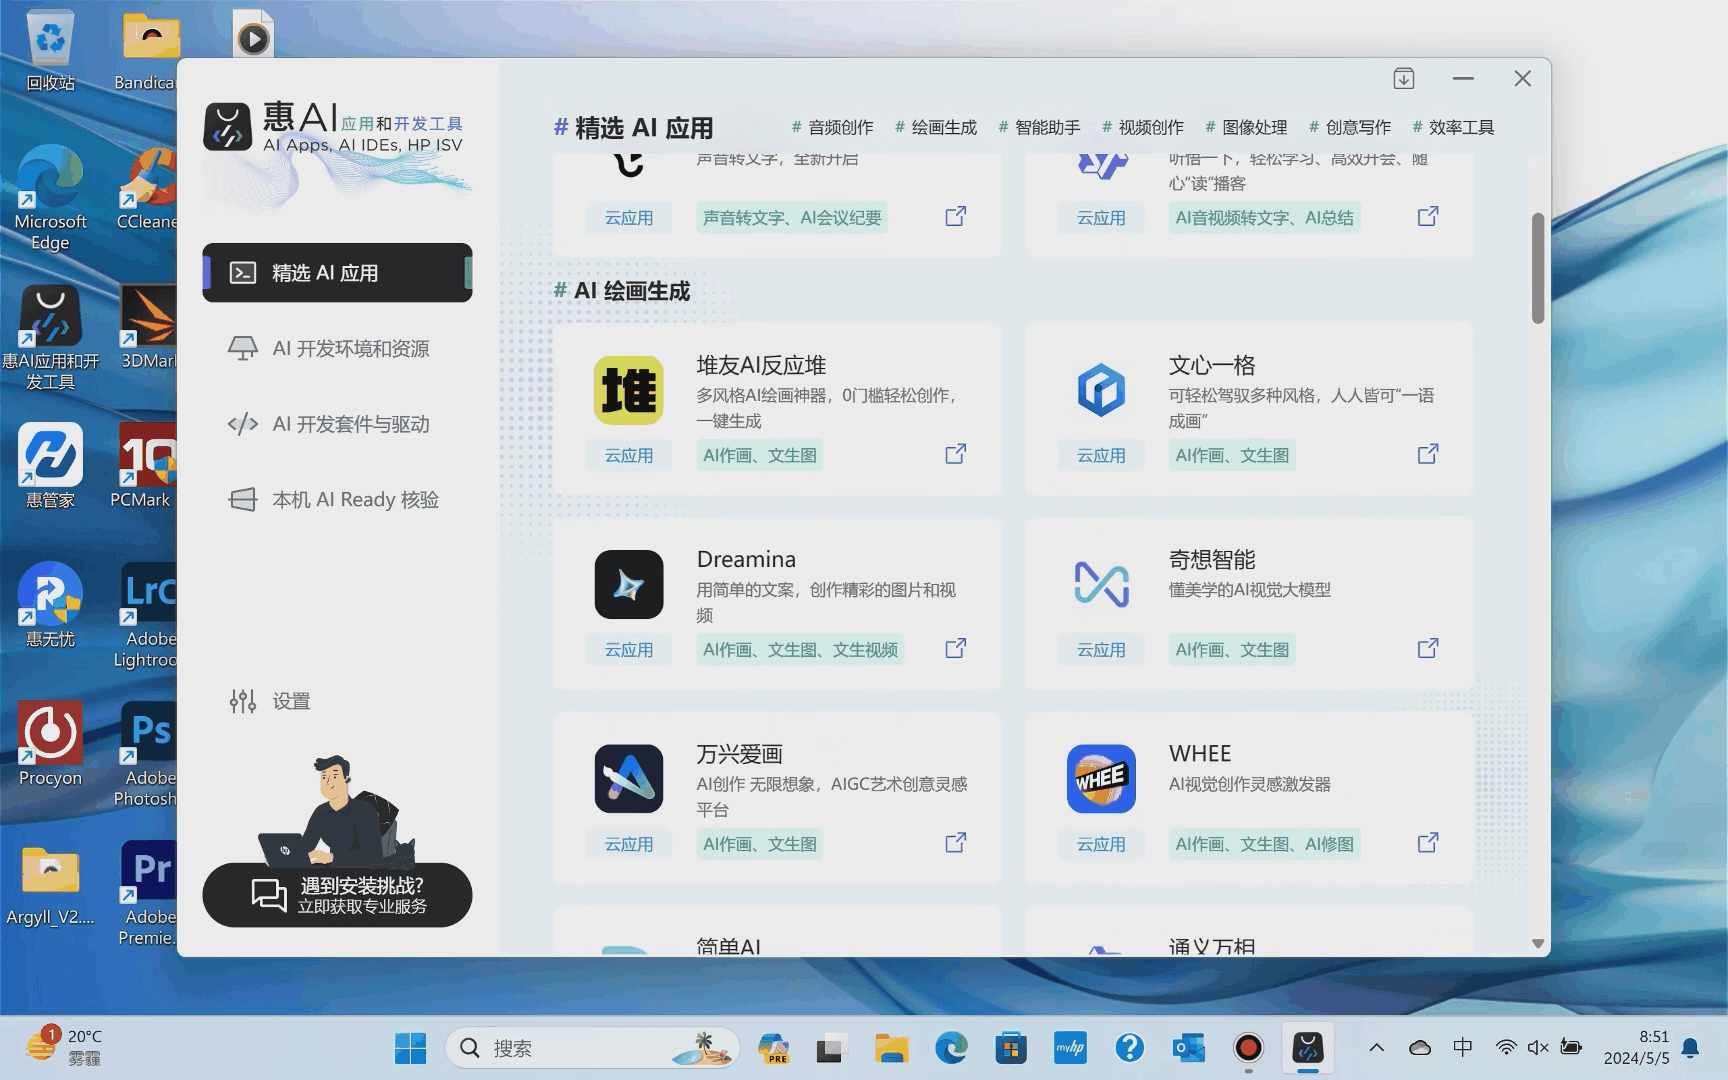
Task: Open 堆友AI反应堆 external link icon
Action: (x=956, y=454)
